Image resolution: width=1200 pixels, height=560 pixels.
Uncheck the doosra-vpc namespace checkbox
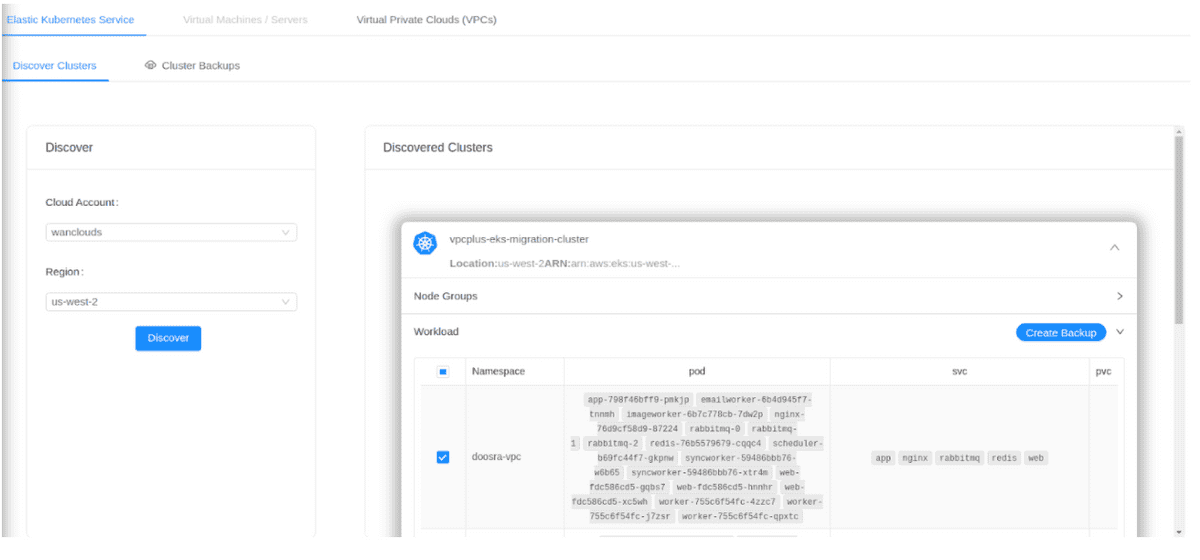click(x=443, y=458)
